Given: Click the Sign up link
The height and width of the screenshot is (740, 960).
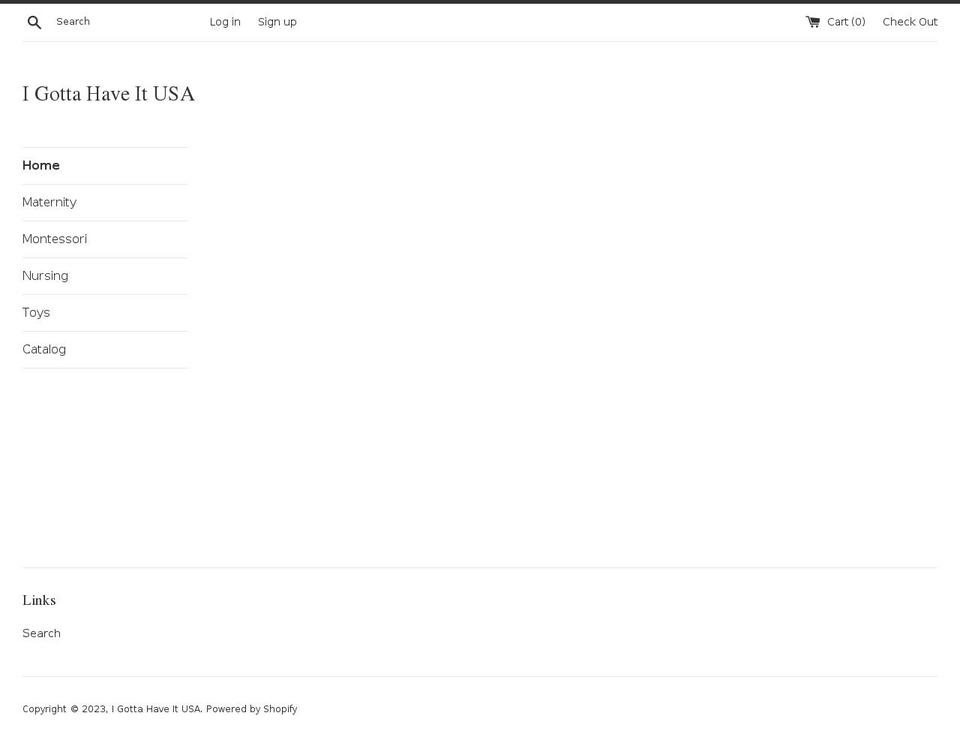Looking at the screenshot, I should [x=277, y=21].
